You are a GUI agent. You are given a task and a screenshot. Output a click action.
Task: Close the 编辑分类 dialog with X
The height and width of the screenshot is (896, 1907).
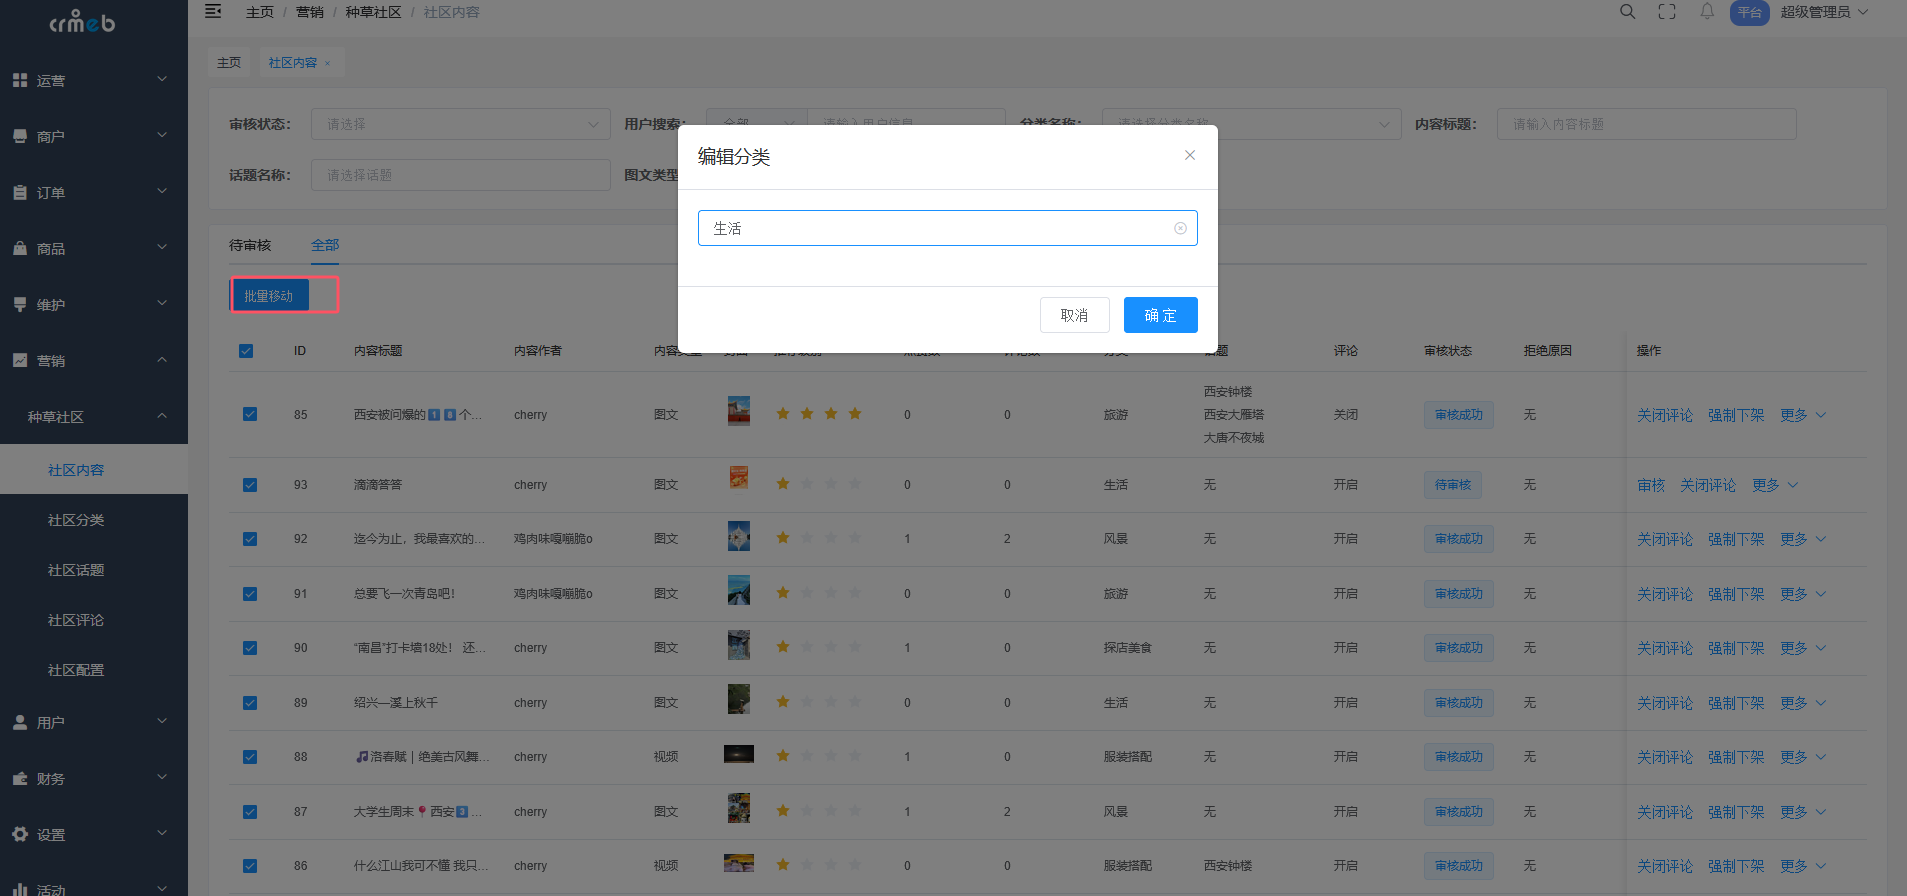pyautogui.click(x=1190, y=155)
